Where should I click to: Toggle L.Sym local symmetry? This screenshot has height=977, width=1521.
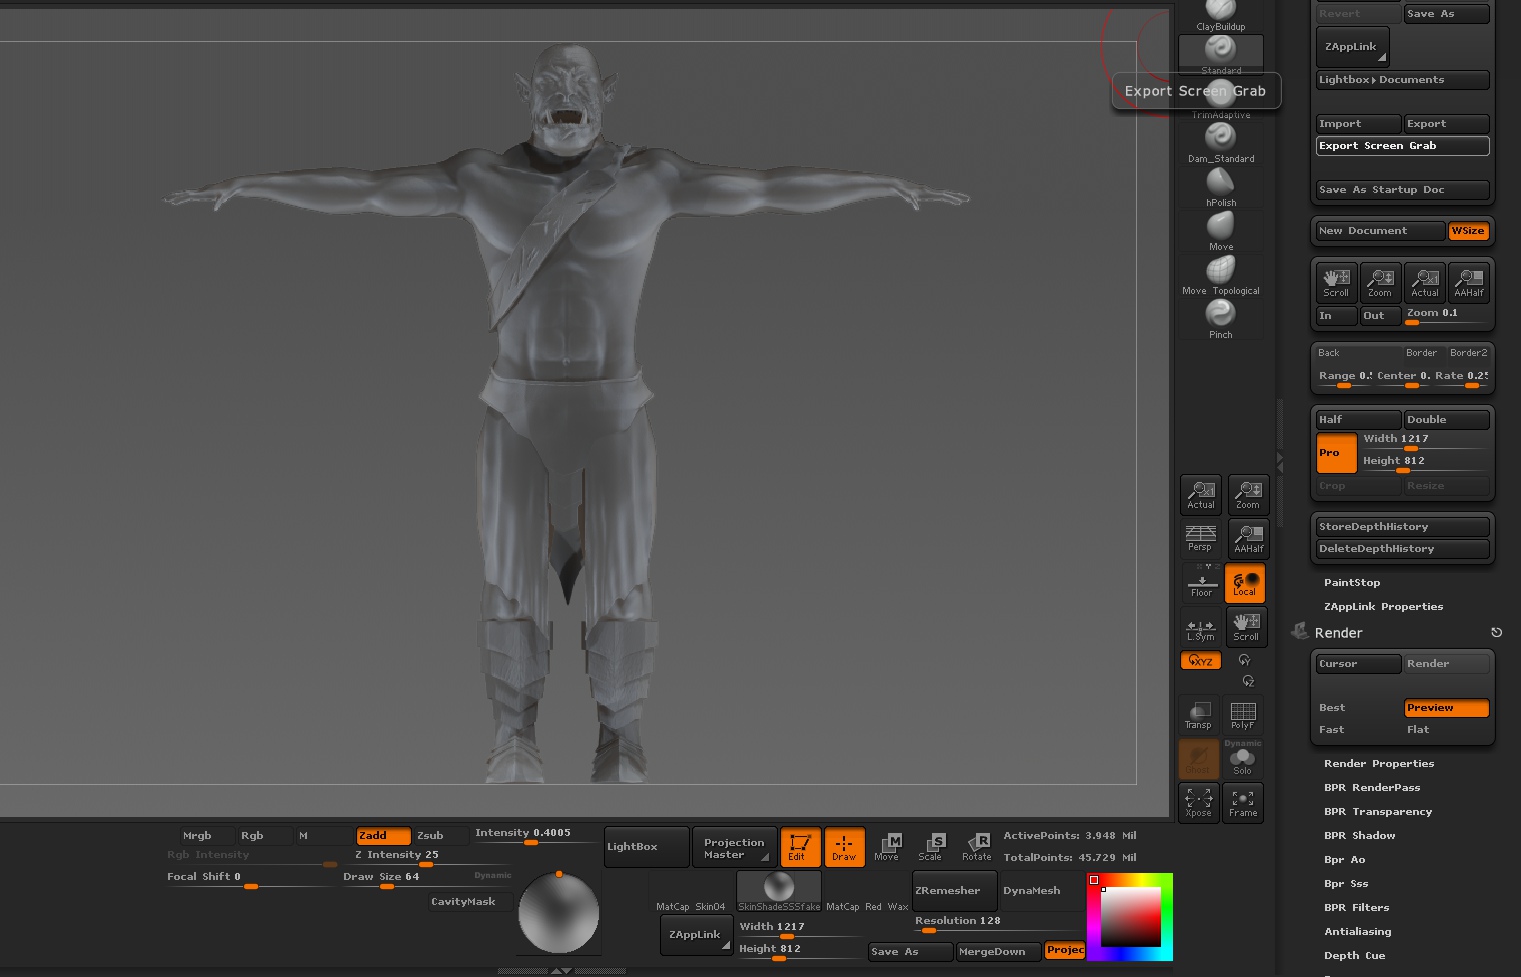coord(1201,626)
